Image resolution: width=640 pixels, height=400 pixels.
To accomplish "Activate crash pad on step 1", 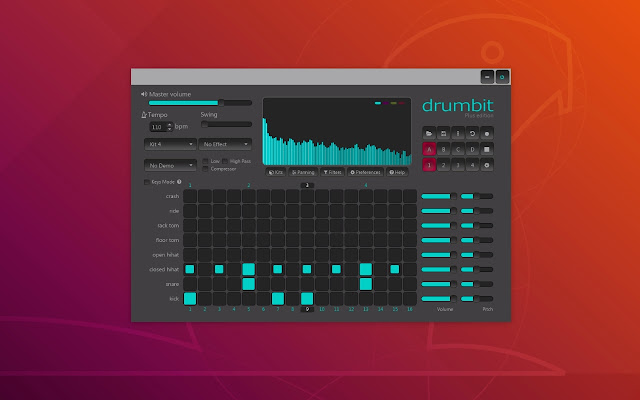I will [x=190, y=196].
